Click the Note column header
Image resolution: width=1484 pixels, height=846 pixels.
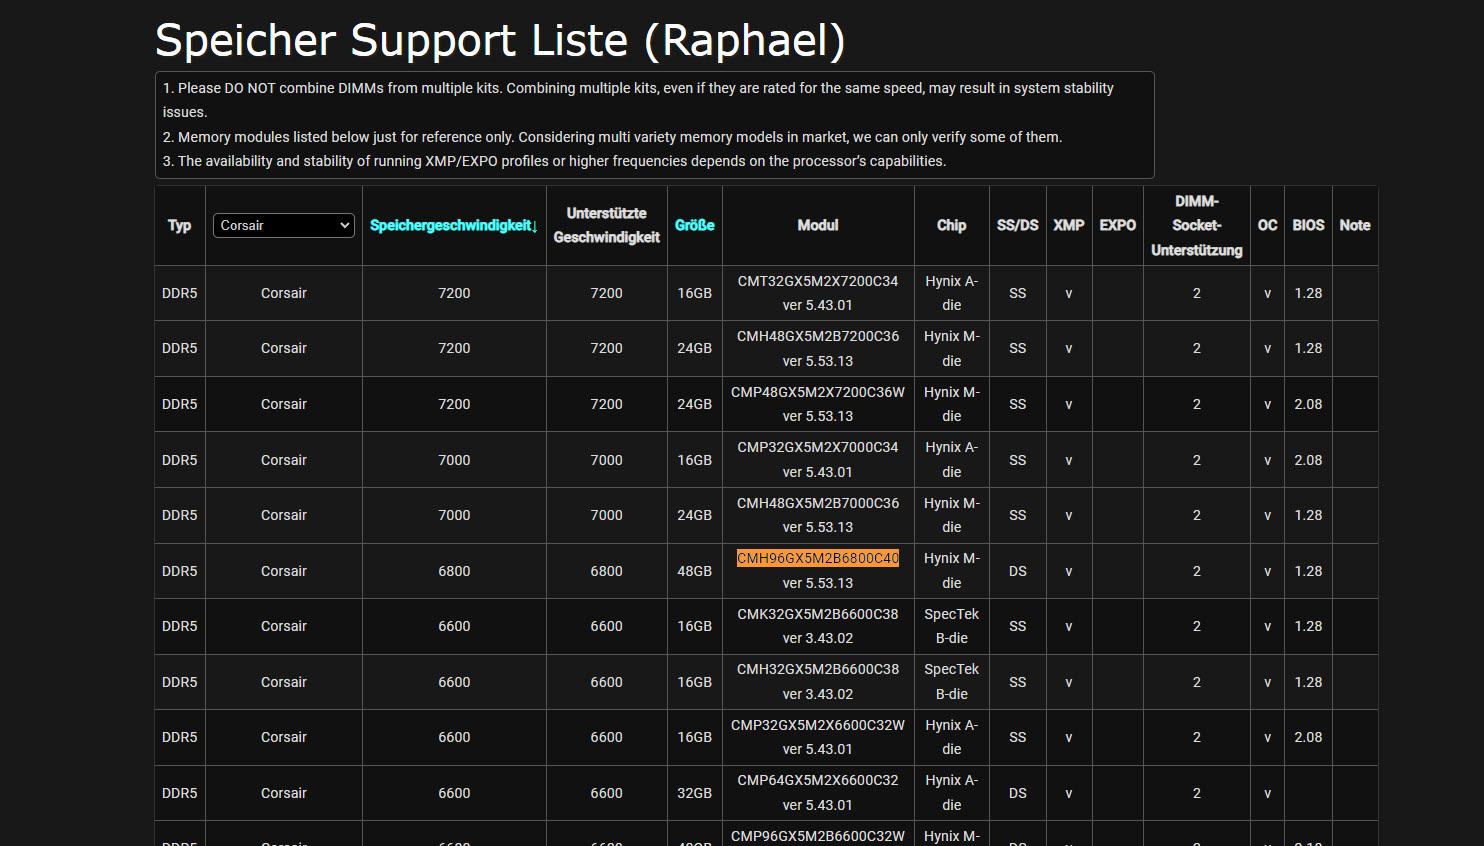(x=1355, y=226)
